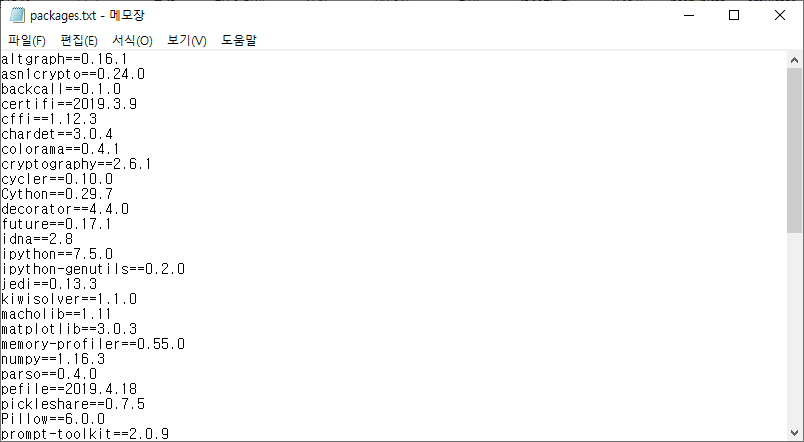Image resolution: width=804 pixels, height=442 pixels.
Task: Open the 편집(E) menu
Action: coord(79,41)
